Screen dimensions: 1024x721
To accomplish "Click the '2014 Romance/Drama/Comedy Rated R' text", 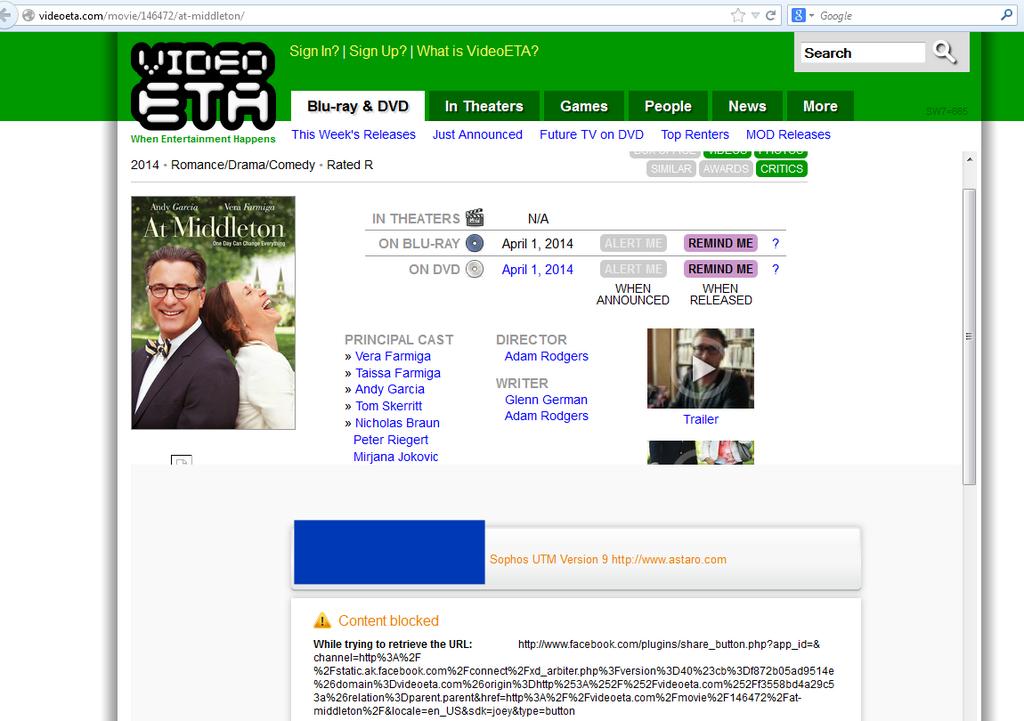I will tap(252, 165).
